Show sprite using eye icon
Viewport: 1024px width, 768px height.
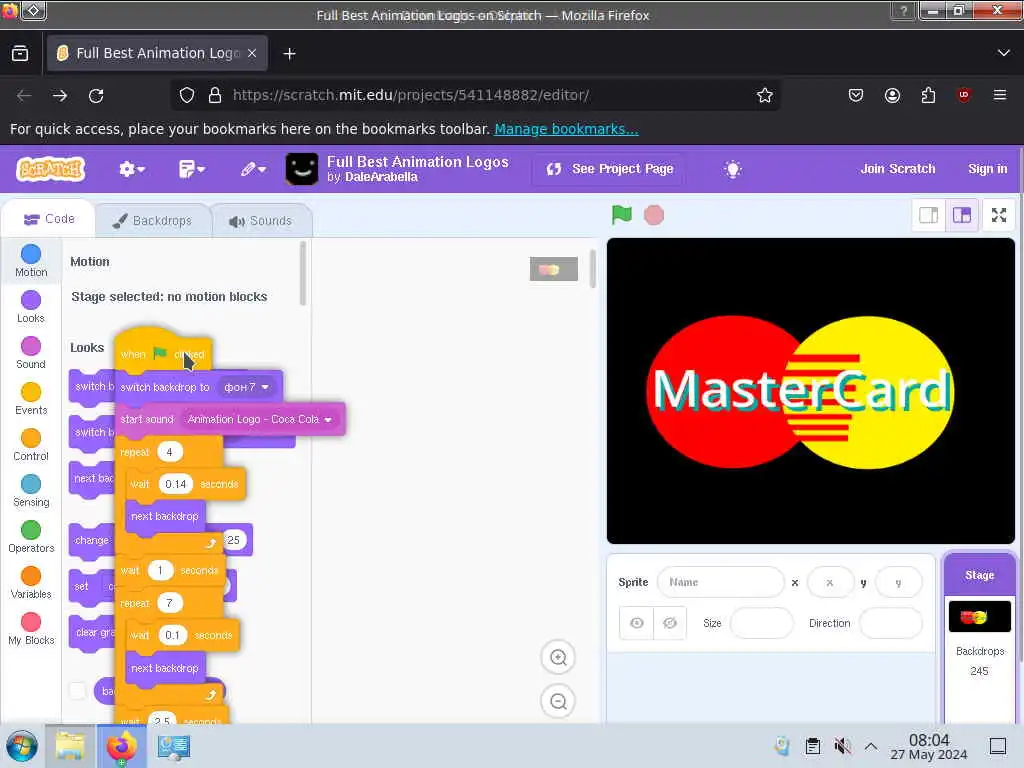tap(636, 623)
